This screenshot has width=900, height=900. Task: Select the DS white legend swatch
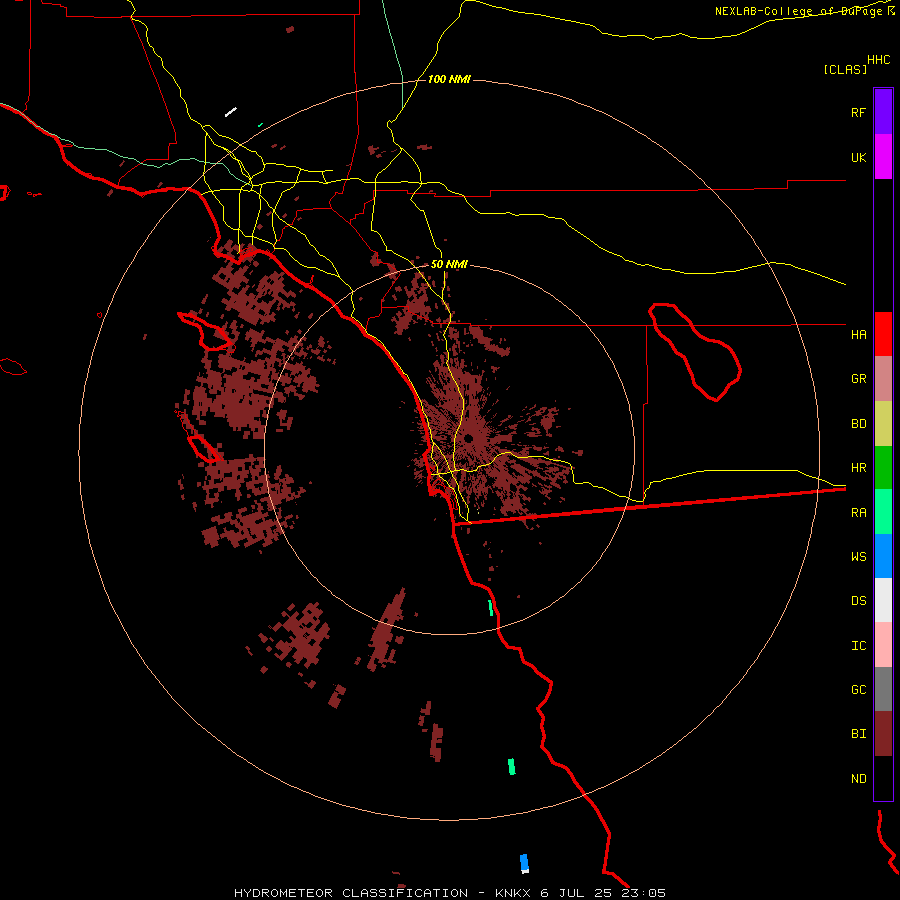pos(883,600)
